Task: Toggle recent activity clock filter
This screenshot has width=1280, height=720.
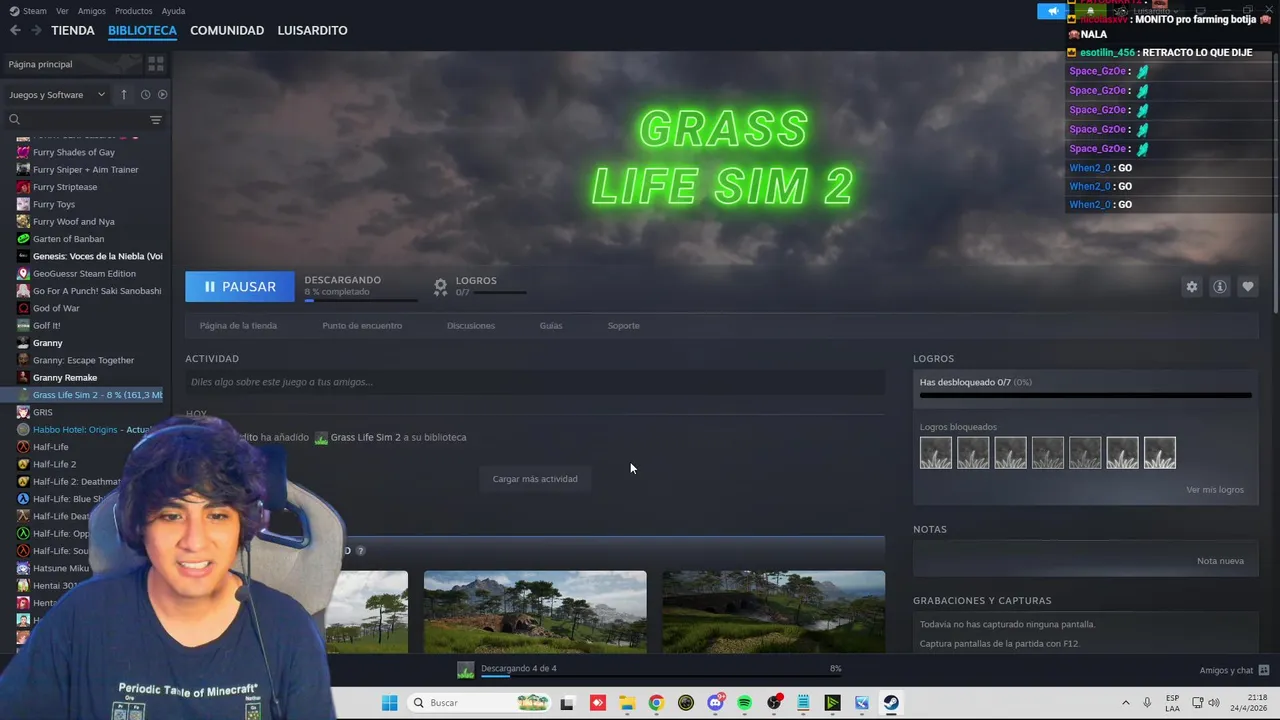Action: pos(145,94)
